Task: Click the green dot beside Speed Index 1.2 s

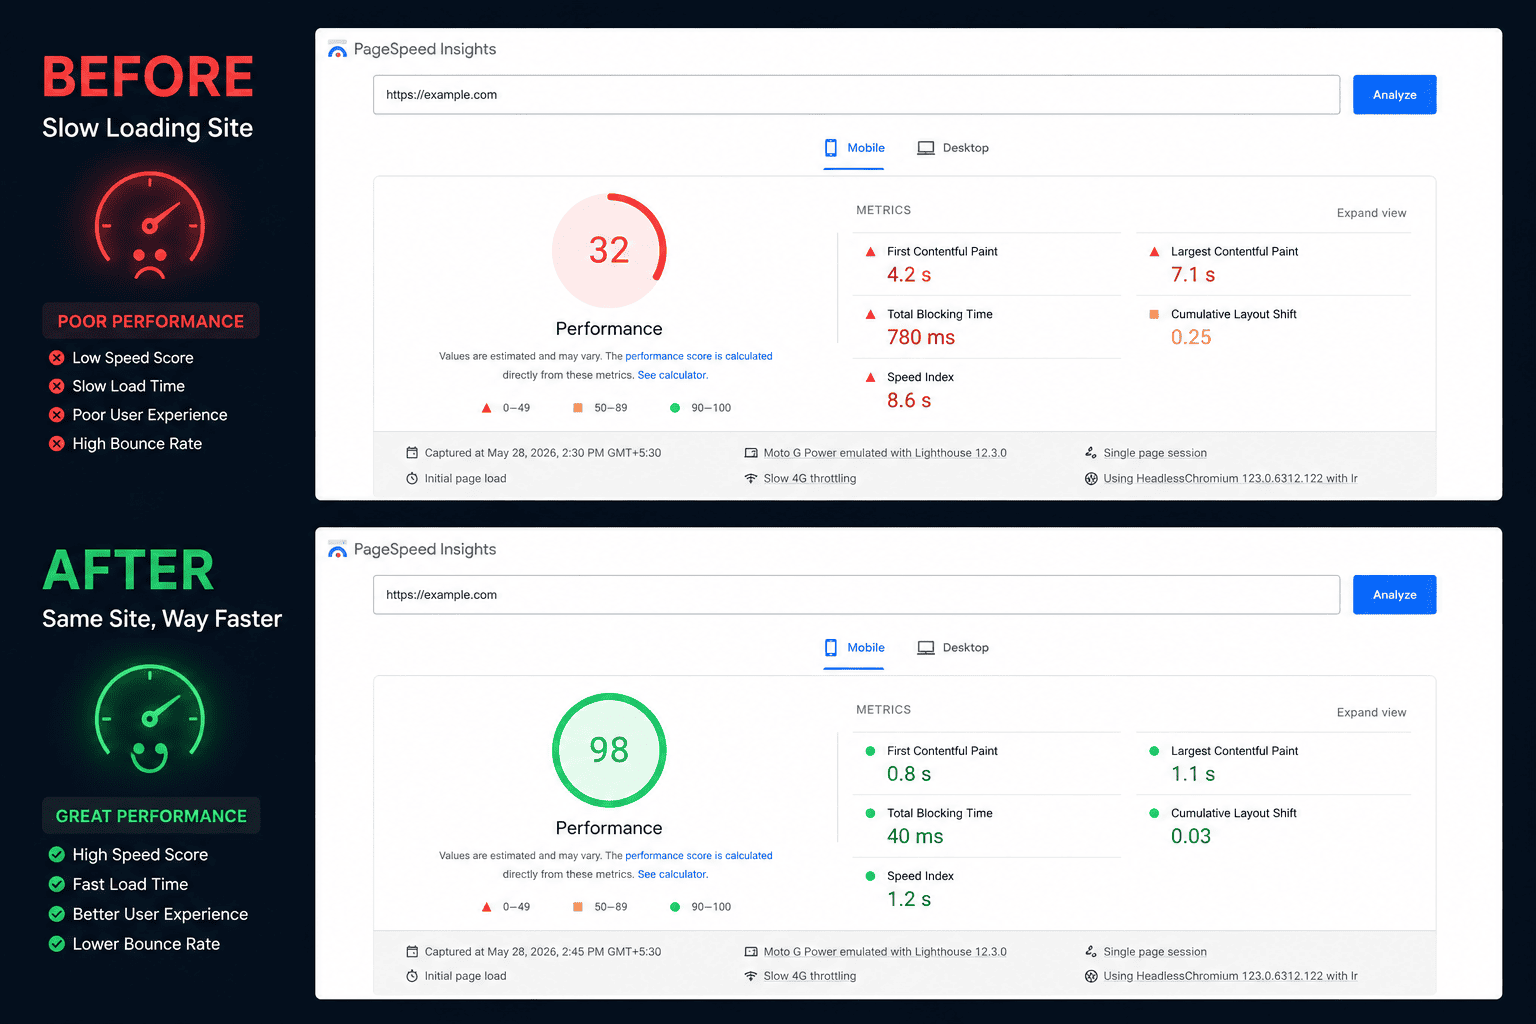Action: [870, 876]
